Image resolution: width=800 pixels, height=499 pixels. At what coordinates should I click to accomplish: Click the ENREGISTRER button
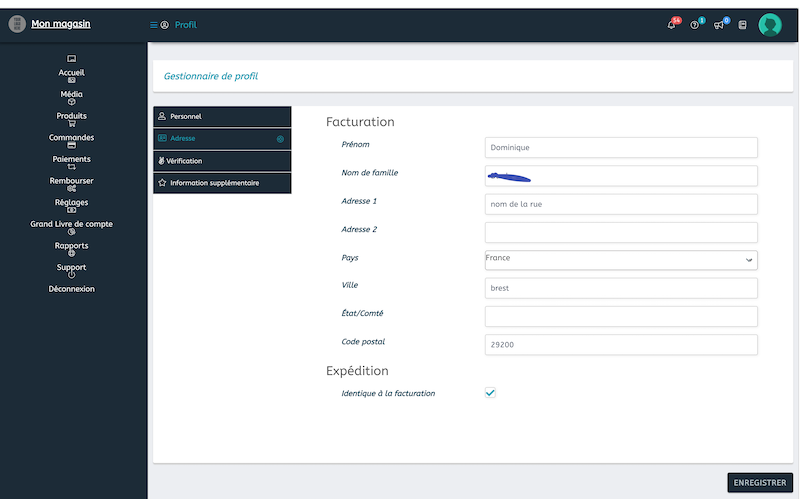pyautogui.click(x=760, y=483)
